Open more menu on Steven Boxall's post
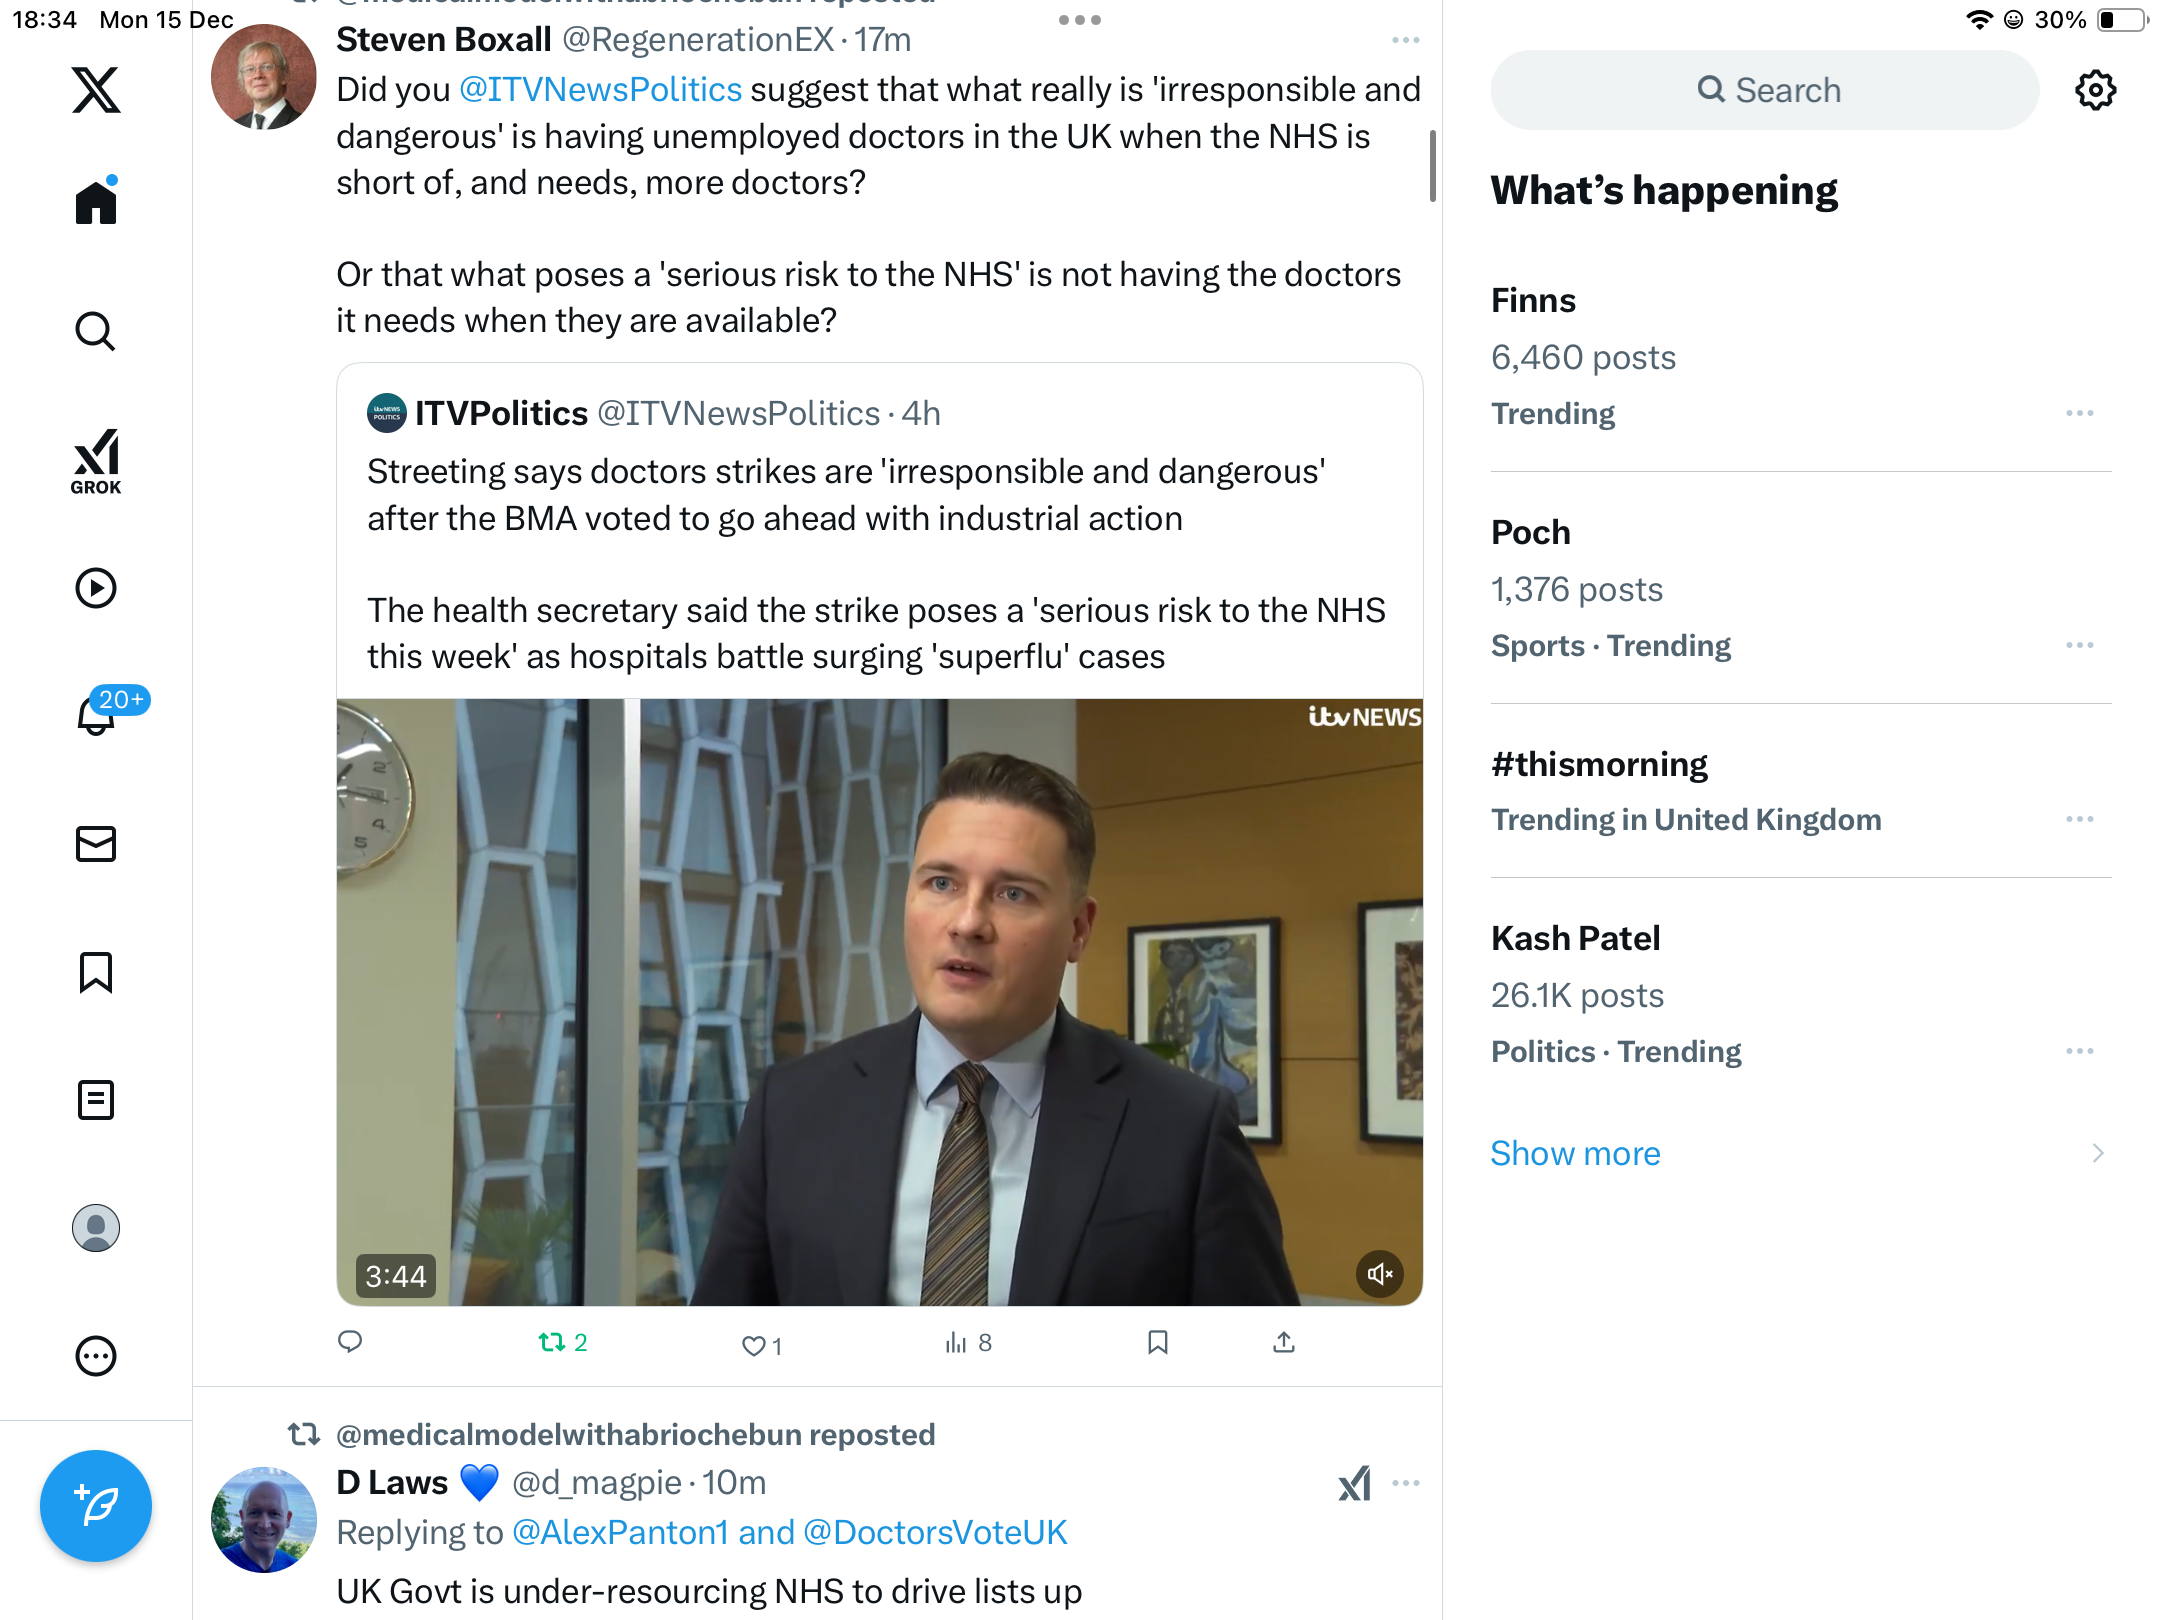Image resolution: width=2160 pixels, height=1620 pixels. tap(1405, 40)
